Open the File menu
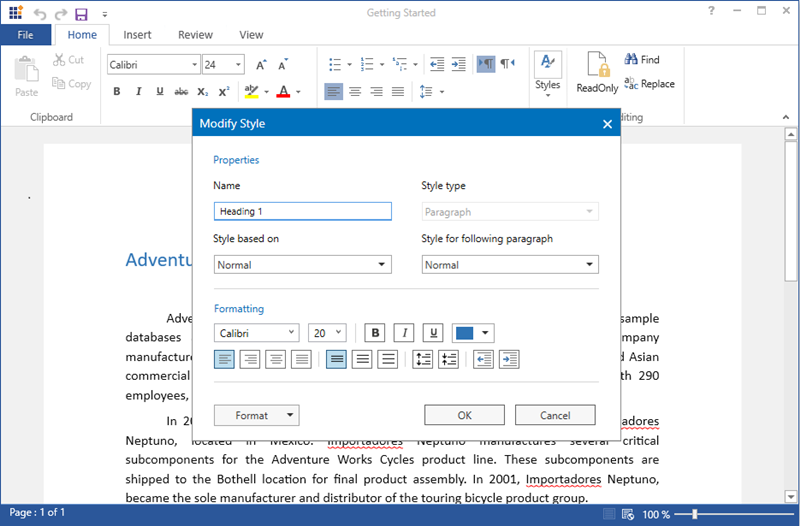Viewport: 800px width, 526px height. pyautogui.click(x=26, y=35)
